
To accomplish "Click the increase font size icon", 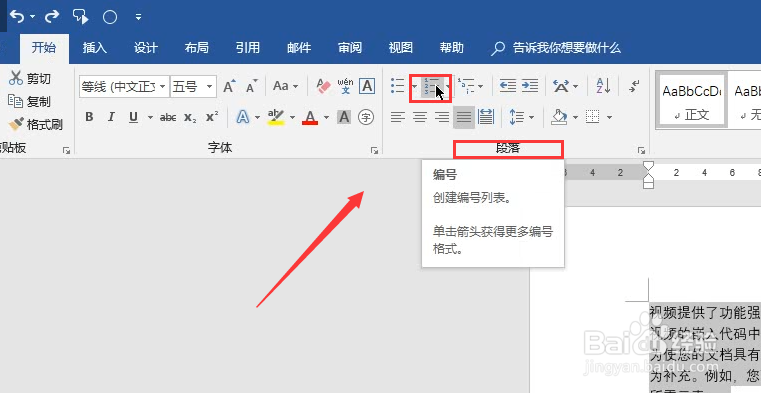I will pos(229,86).
